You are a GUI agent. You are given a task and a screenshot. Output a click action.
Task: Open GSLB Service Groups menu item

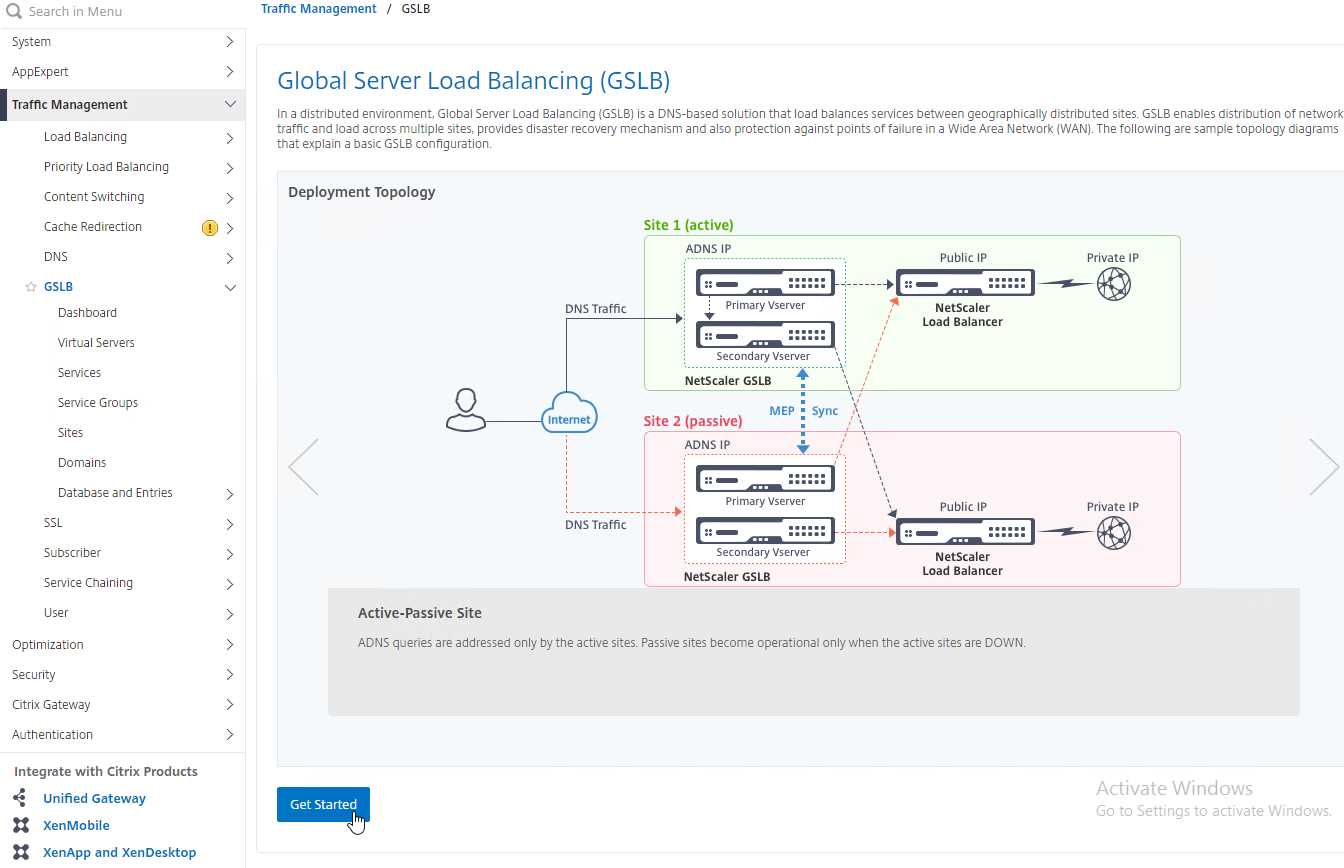pyautogui.click(x=98, y=403)
